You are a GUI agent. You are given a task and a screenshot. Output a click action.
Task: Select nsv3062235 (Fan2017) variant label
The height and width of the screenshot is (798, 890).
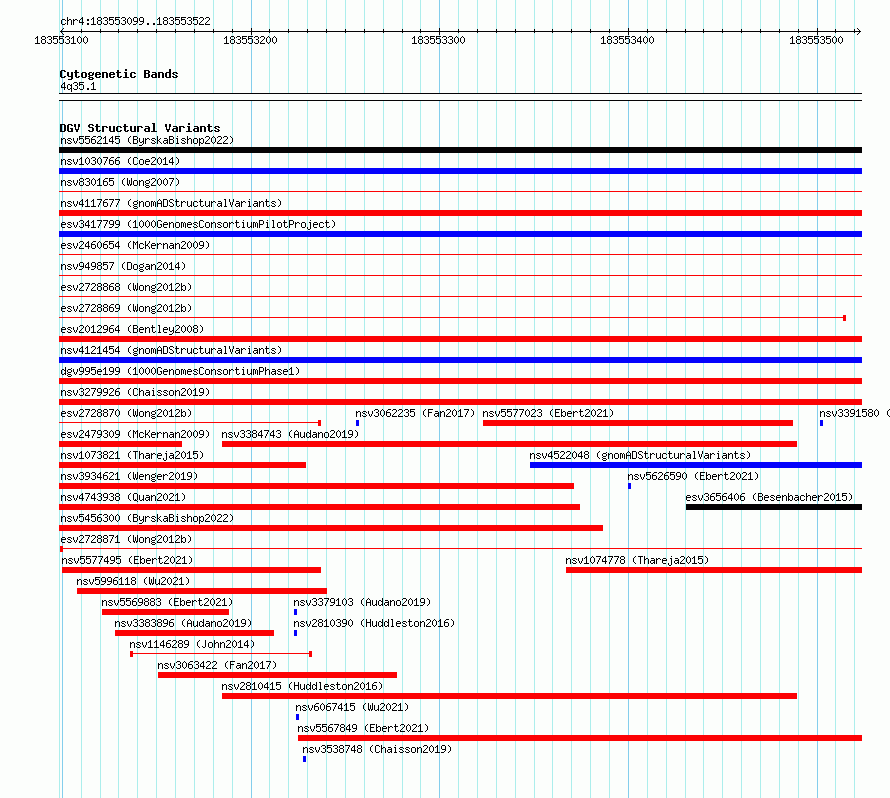point(415,413)
